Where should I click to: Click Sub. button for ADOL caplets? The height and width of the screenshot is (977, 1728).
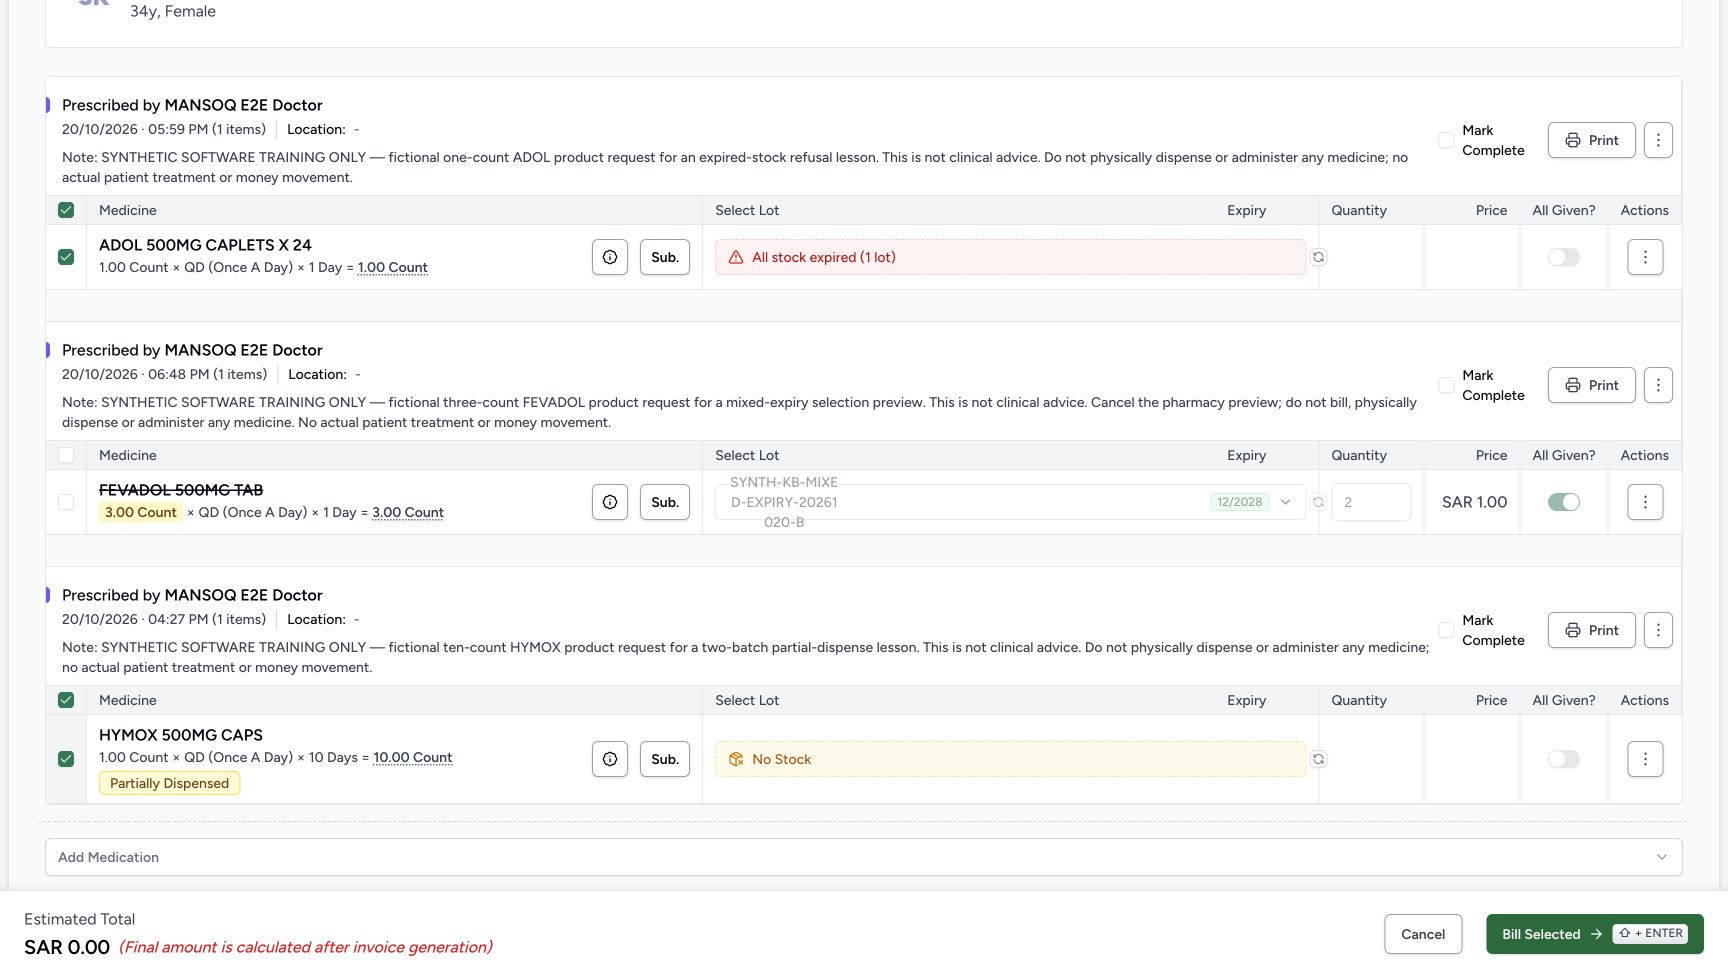point(665,257)
